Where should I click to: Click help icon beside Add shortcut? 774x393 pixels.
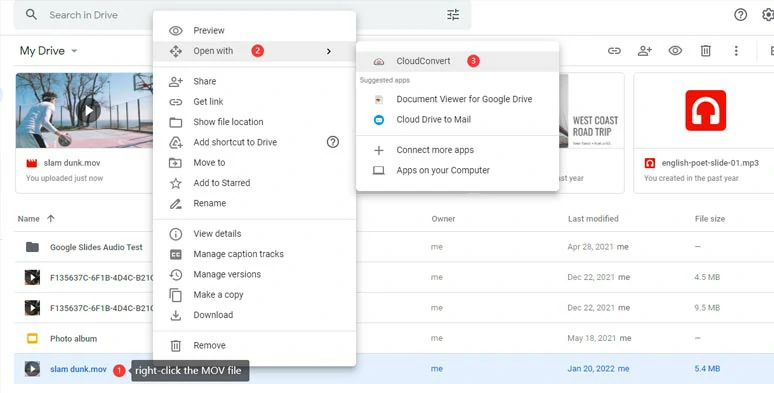[333, 142]
